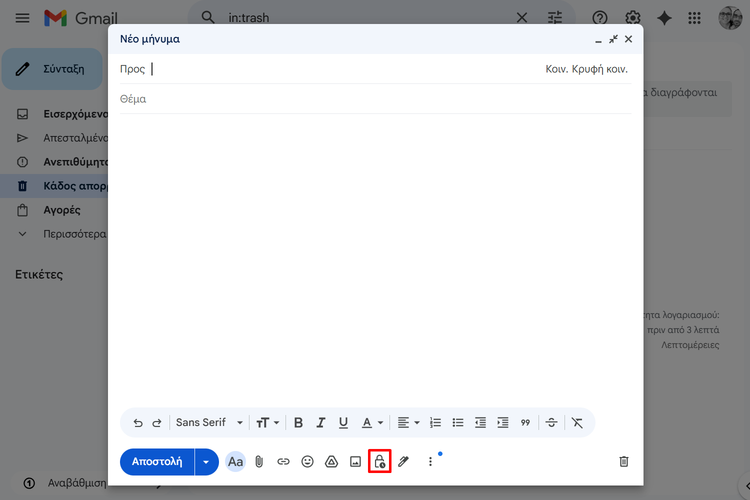This screenshot has width=750, height=500.
Task: Click inside the in:trash search box
Action: (x=366, y=18)
